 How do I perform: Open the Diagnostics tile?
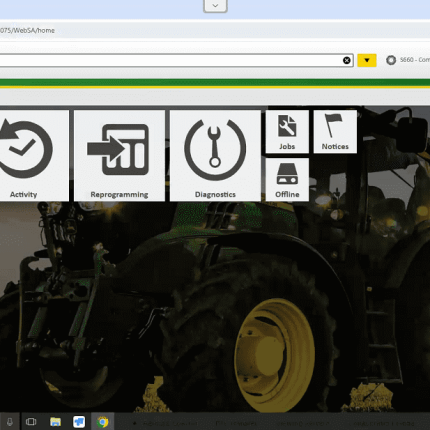[x=215, y=156]
